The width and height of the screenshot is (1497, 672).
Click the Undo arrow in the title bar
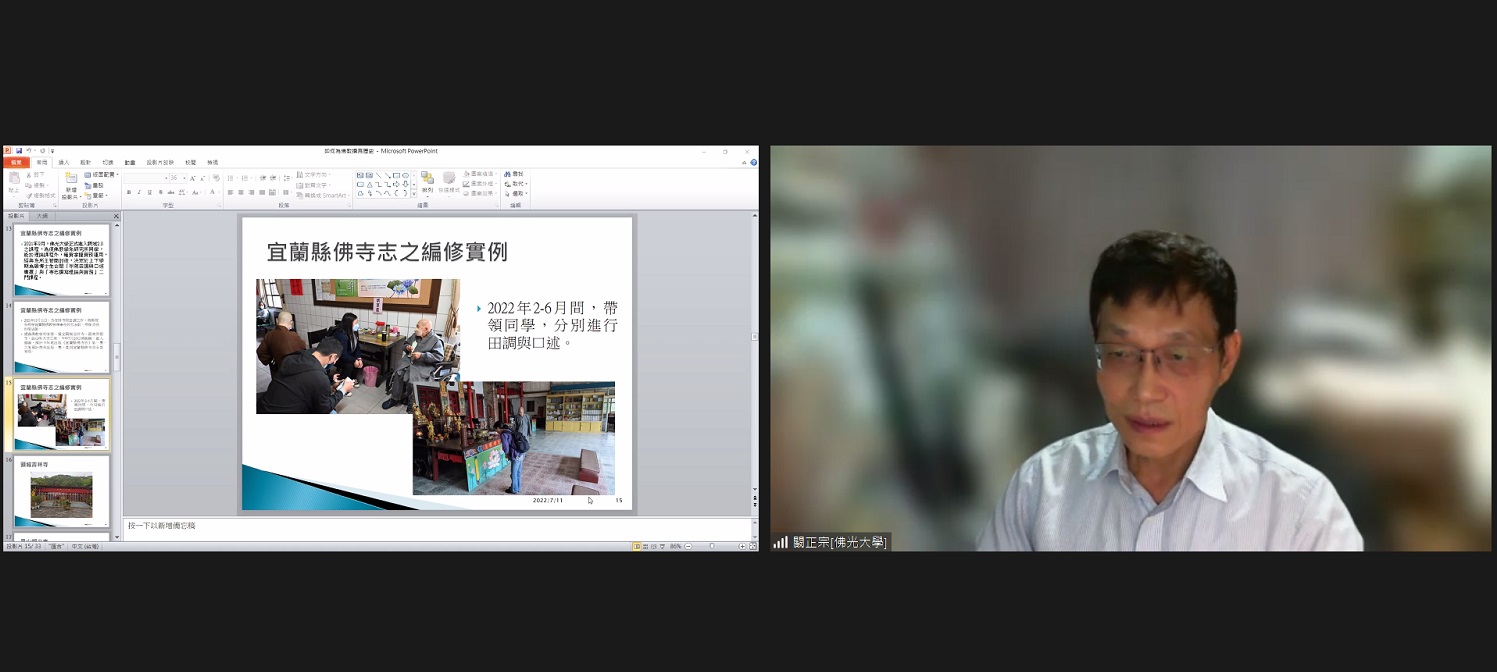pos(29,151)
